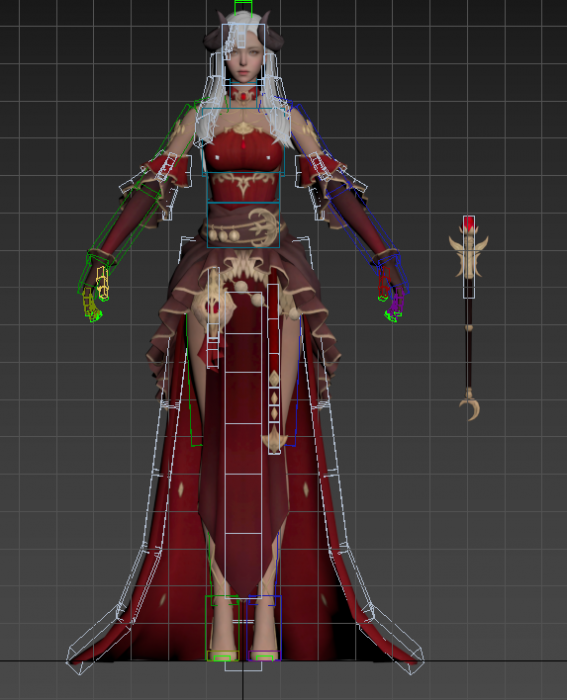Select the staff weapon's winged head ornament
Screen dimensions: 567x700
468,255
